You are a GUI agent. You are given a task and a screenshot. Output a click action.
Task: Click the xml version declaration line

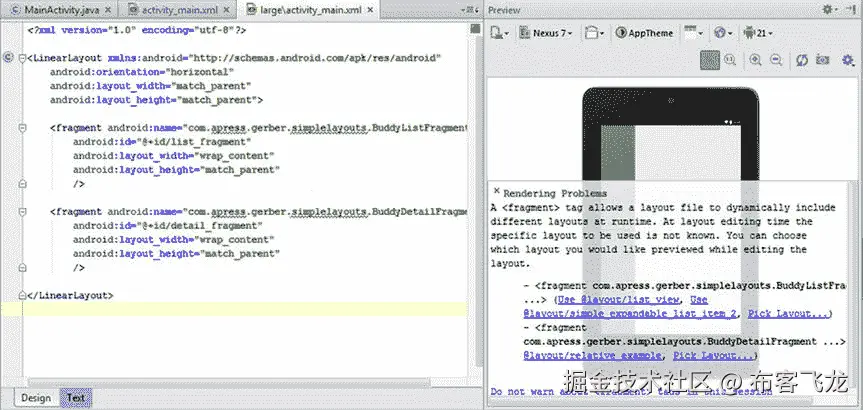pyautogui.click(x=136, y=31)
